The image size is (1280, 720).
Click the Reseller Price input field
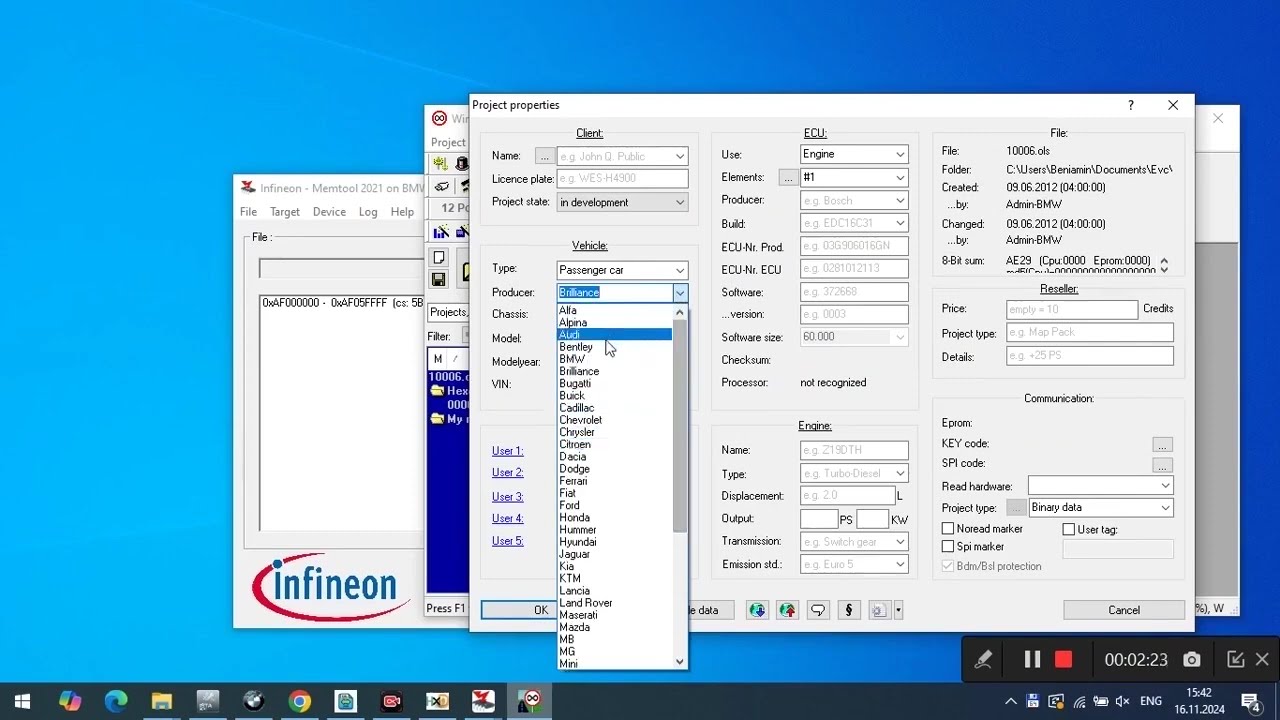tap(1072, 310)
